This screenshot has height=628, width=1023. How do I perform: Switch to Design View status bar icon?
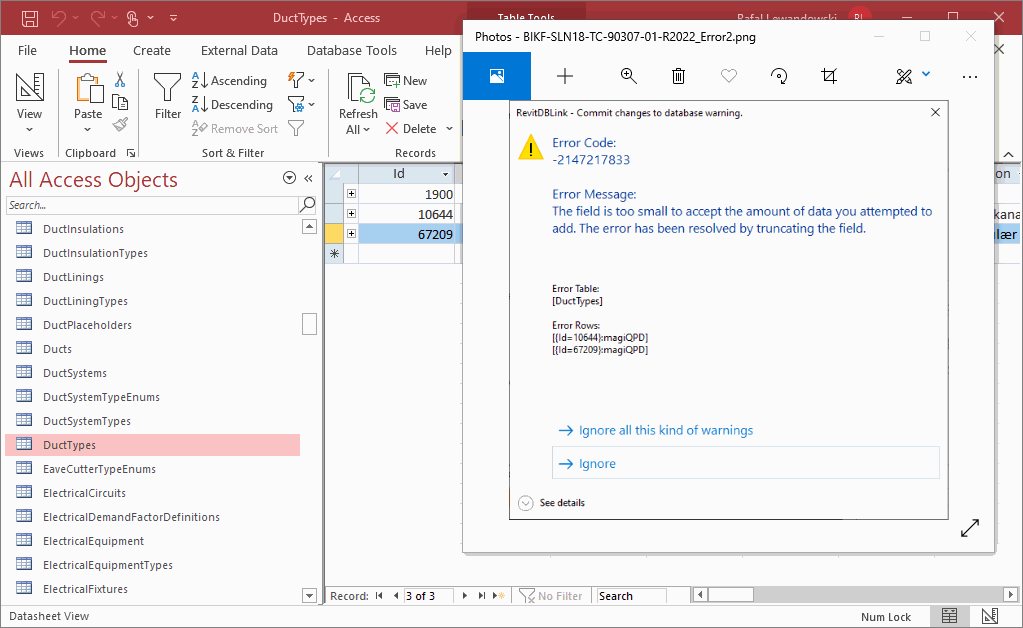pyautogui.click(x=990, y=616)
